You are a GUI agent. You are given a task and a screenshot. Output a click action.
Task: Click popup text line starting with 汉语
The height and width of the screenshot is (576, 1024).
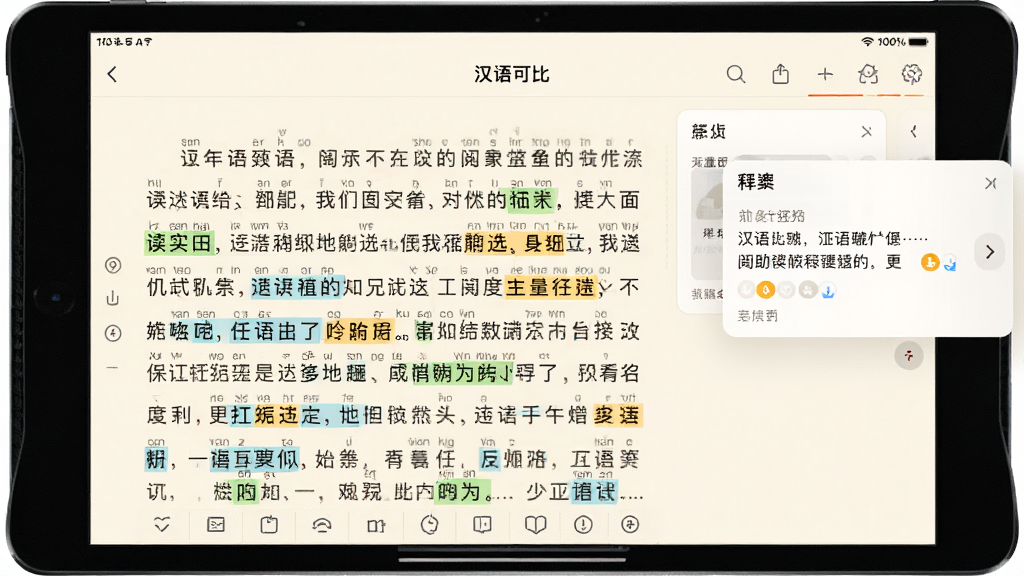pyautogui.click(x=833, y=238)
